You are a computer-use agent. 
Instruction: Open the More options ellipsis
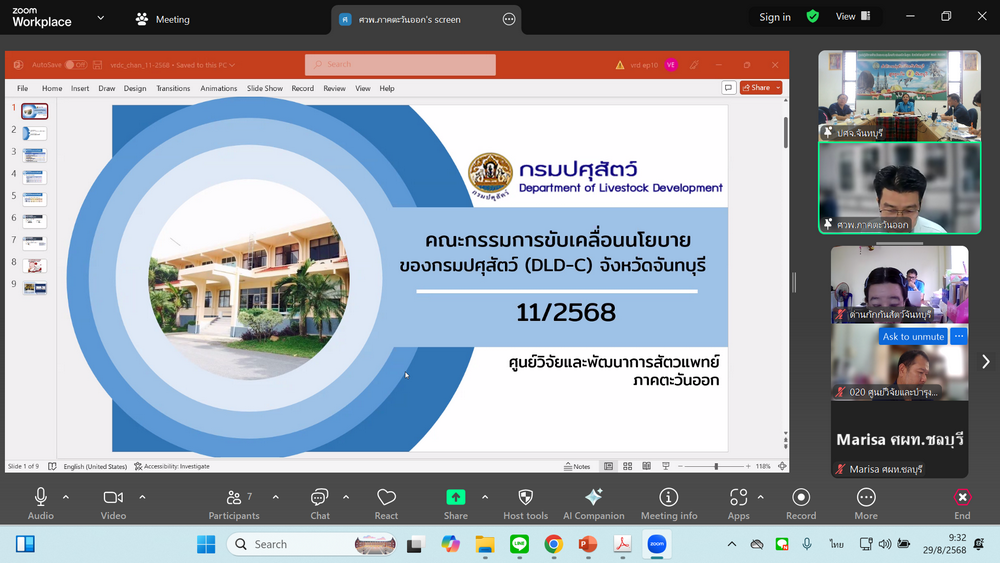(866, 504)
